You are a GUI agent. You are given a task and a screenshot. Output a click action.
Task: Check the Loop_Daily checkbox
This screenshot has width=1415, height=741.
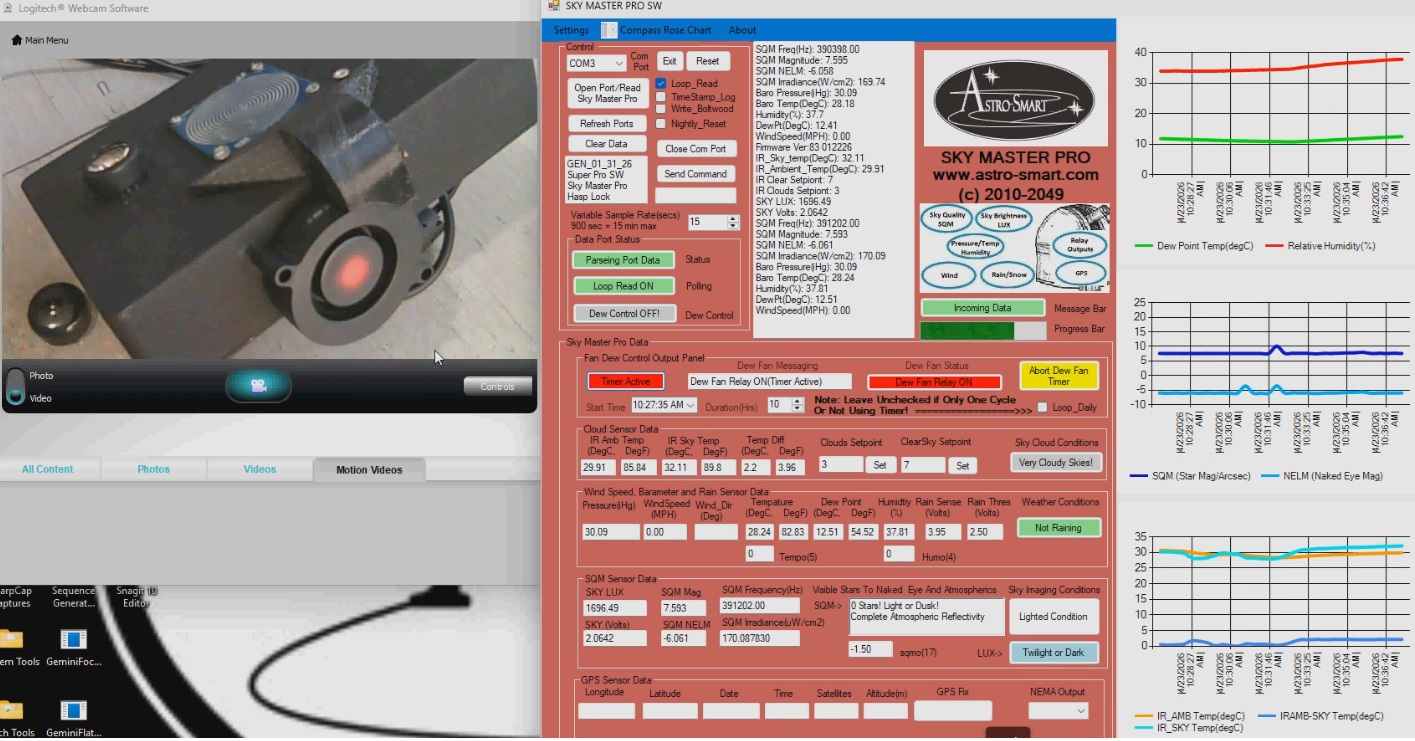click(1043, 407)
